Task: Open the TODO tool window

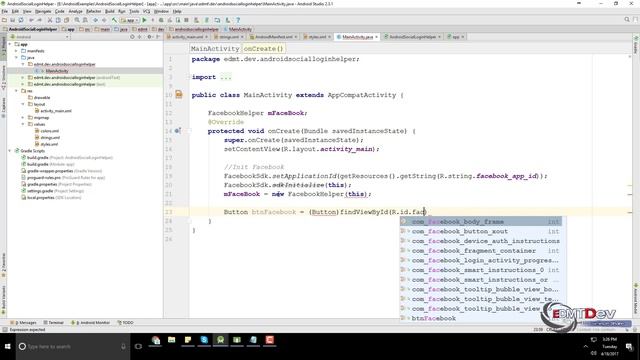Action: 125,322
